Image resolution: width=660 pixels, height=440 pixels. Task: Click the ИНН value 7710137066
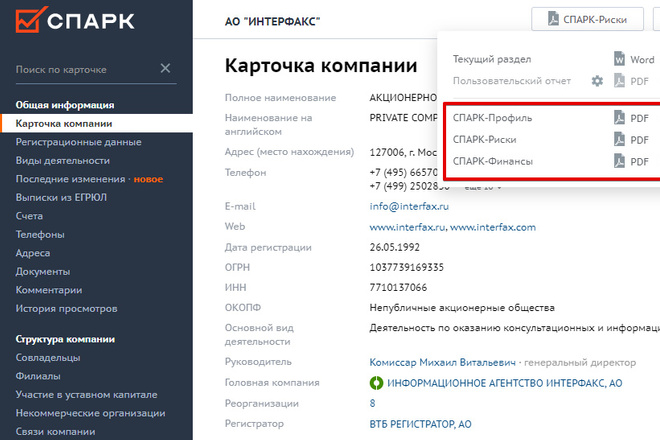(x=398, y=288)
